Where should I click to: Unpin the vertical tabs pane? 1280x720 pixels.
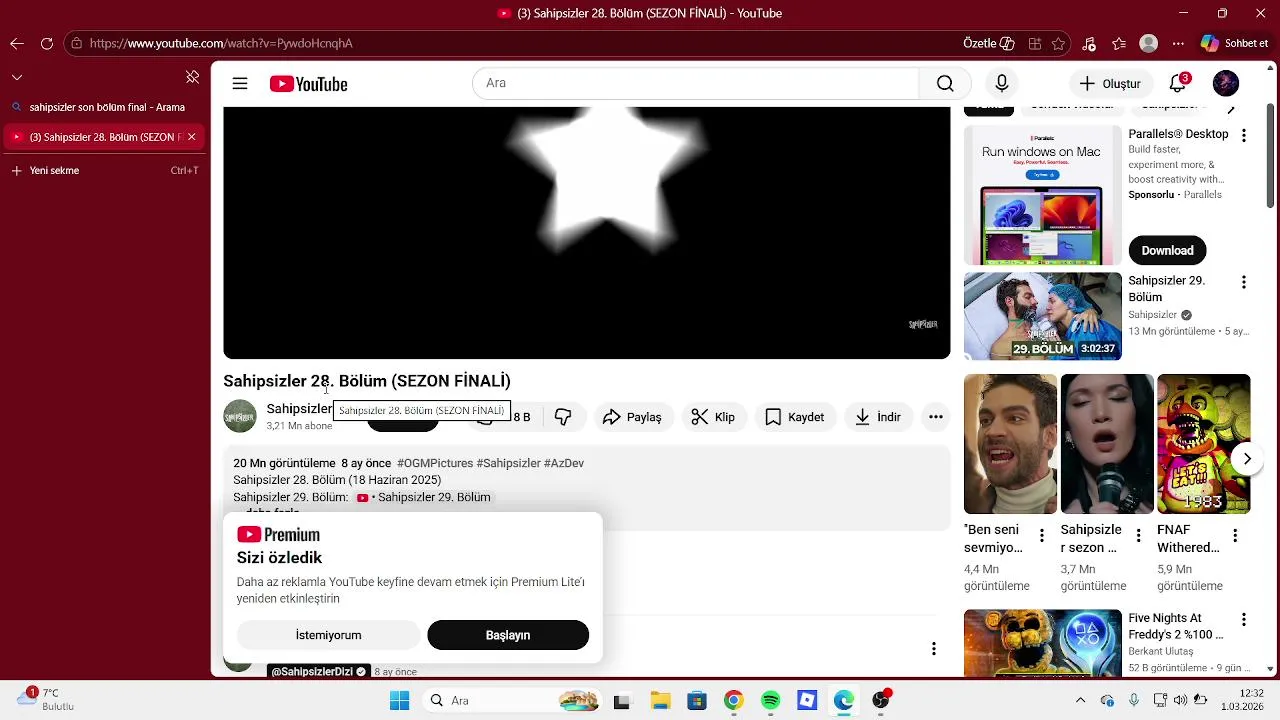(x=192, y=77)
